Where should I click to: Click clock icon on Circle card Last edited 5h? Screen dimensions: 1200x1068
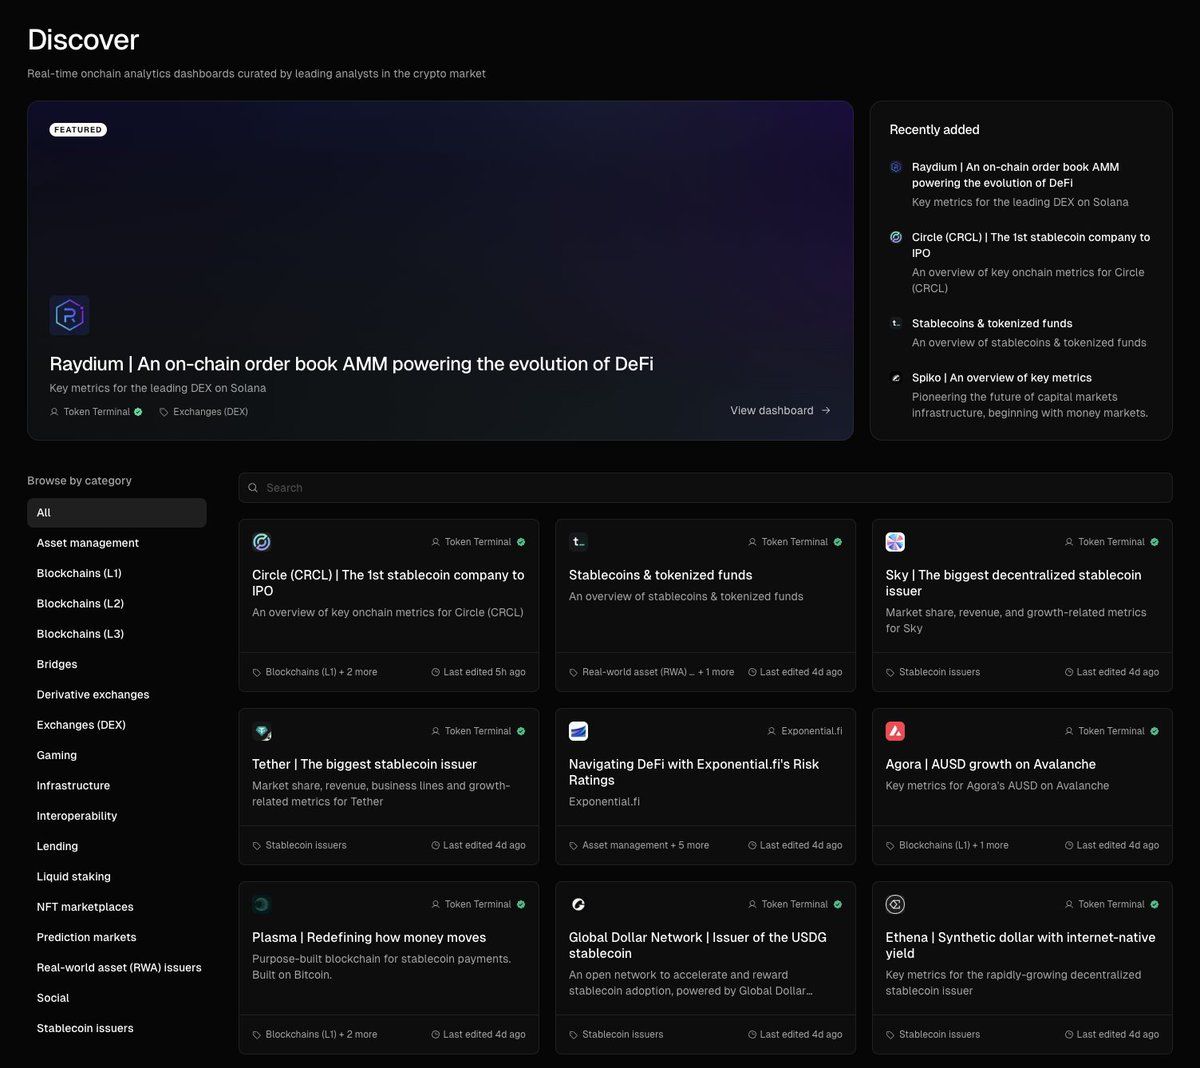[435, 672]
